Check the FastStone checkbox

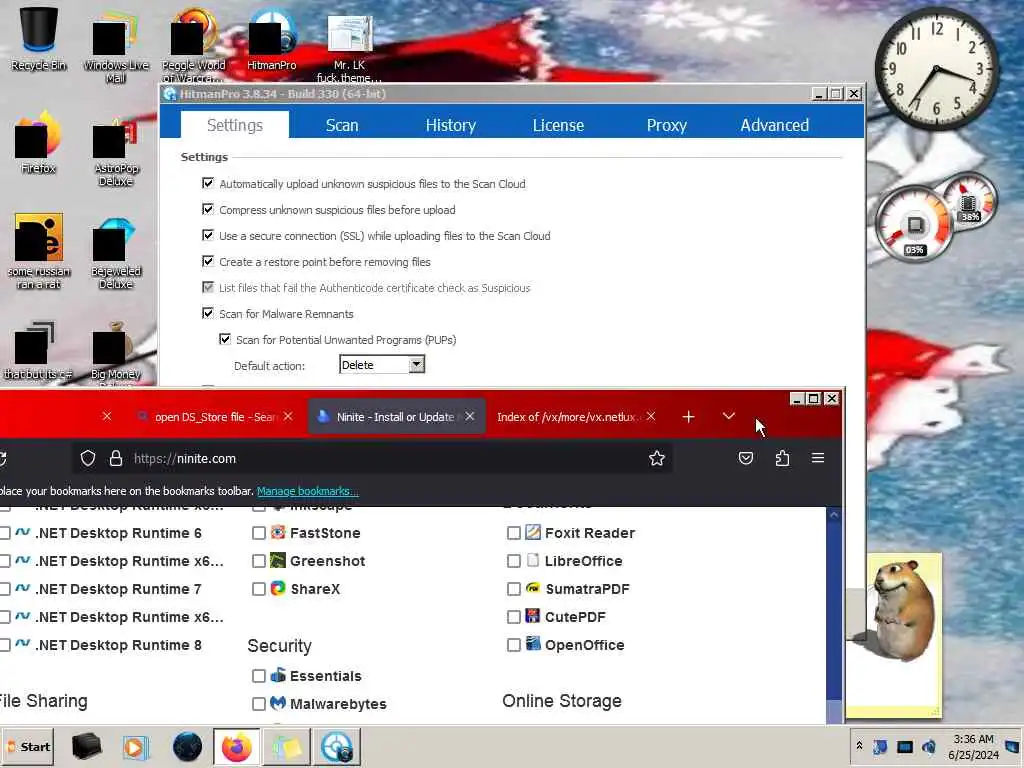259,534
